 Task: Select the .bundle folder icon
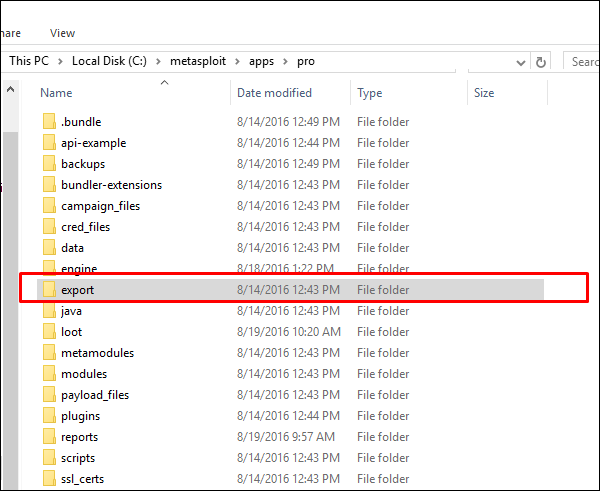(x=49, y=121)
